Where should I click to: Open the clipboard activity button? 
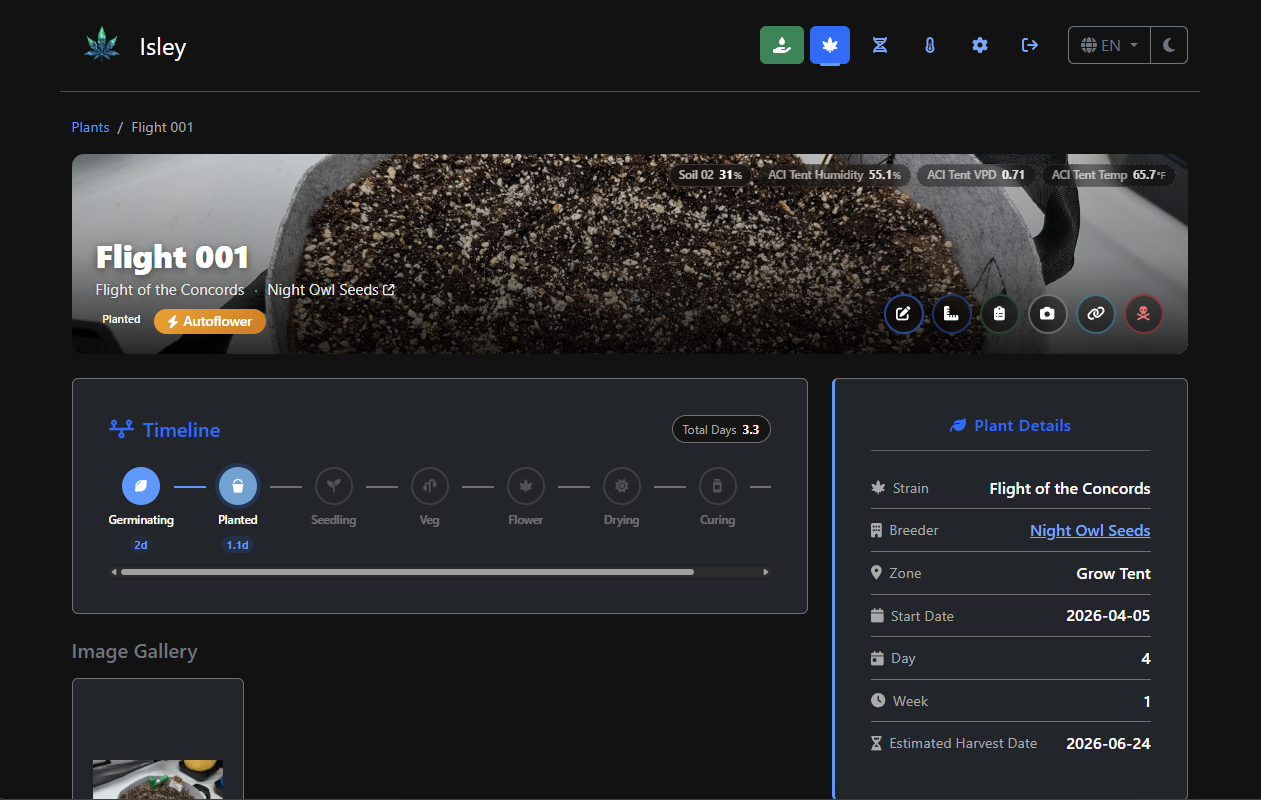click(x=999, y=314)
